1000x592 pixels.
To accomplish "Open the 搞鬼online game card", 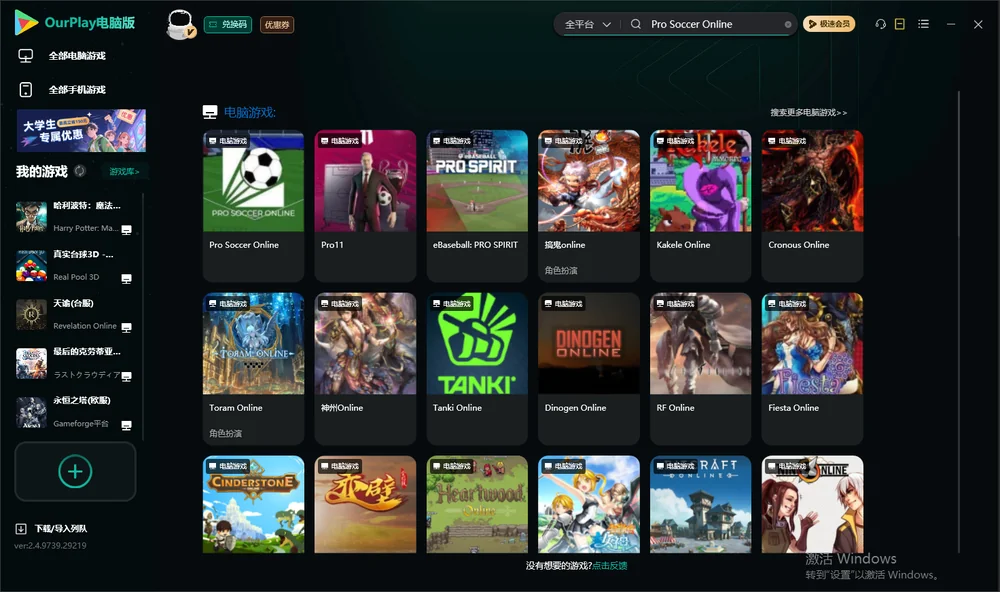I will pyautogui.click(x=589, y=205).
